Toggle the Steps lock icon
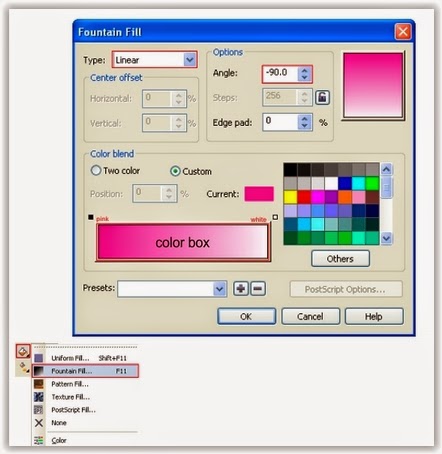 pyautogui.click(x=323, y=97)
